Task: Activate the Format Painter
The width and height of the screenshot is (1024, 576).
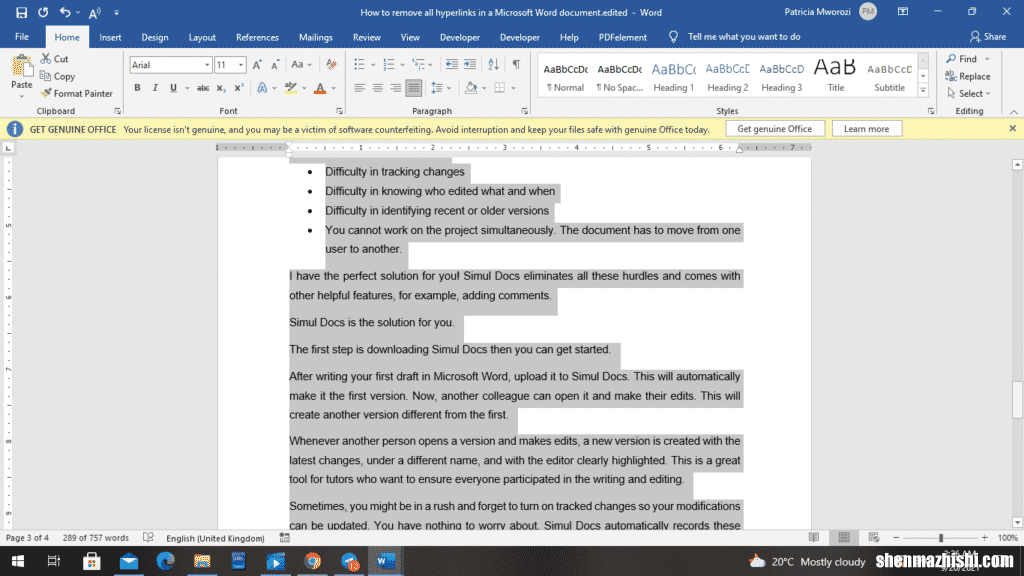Action: [x=76, y=93]
